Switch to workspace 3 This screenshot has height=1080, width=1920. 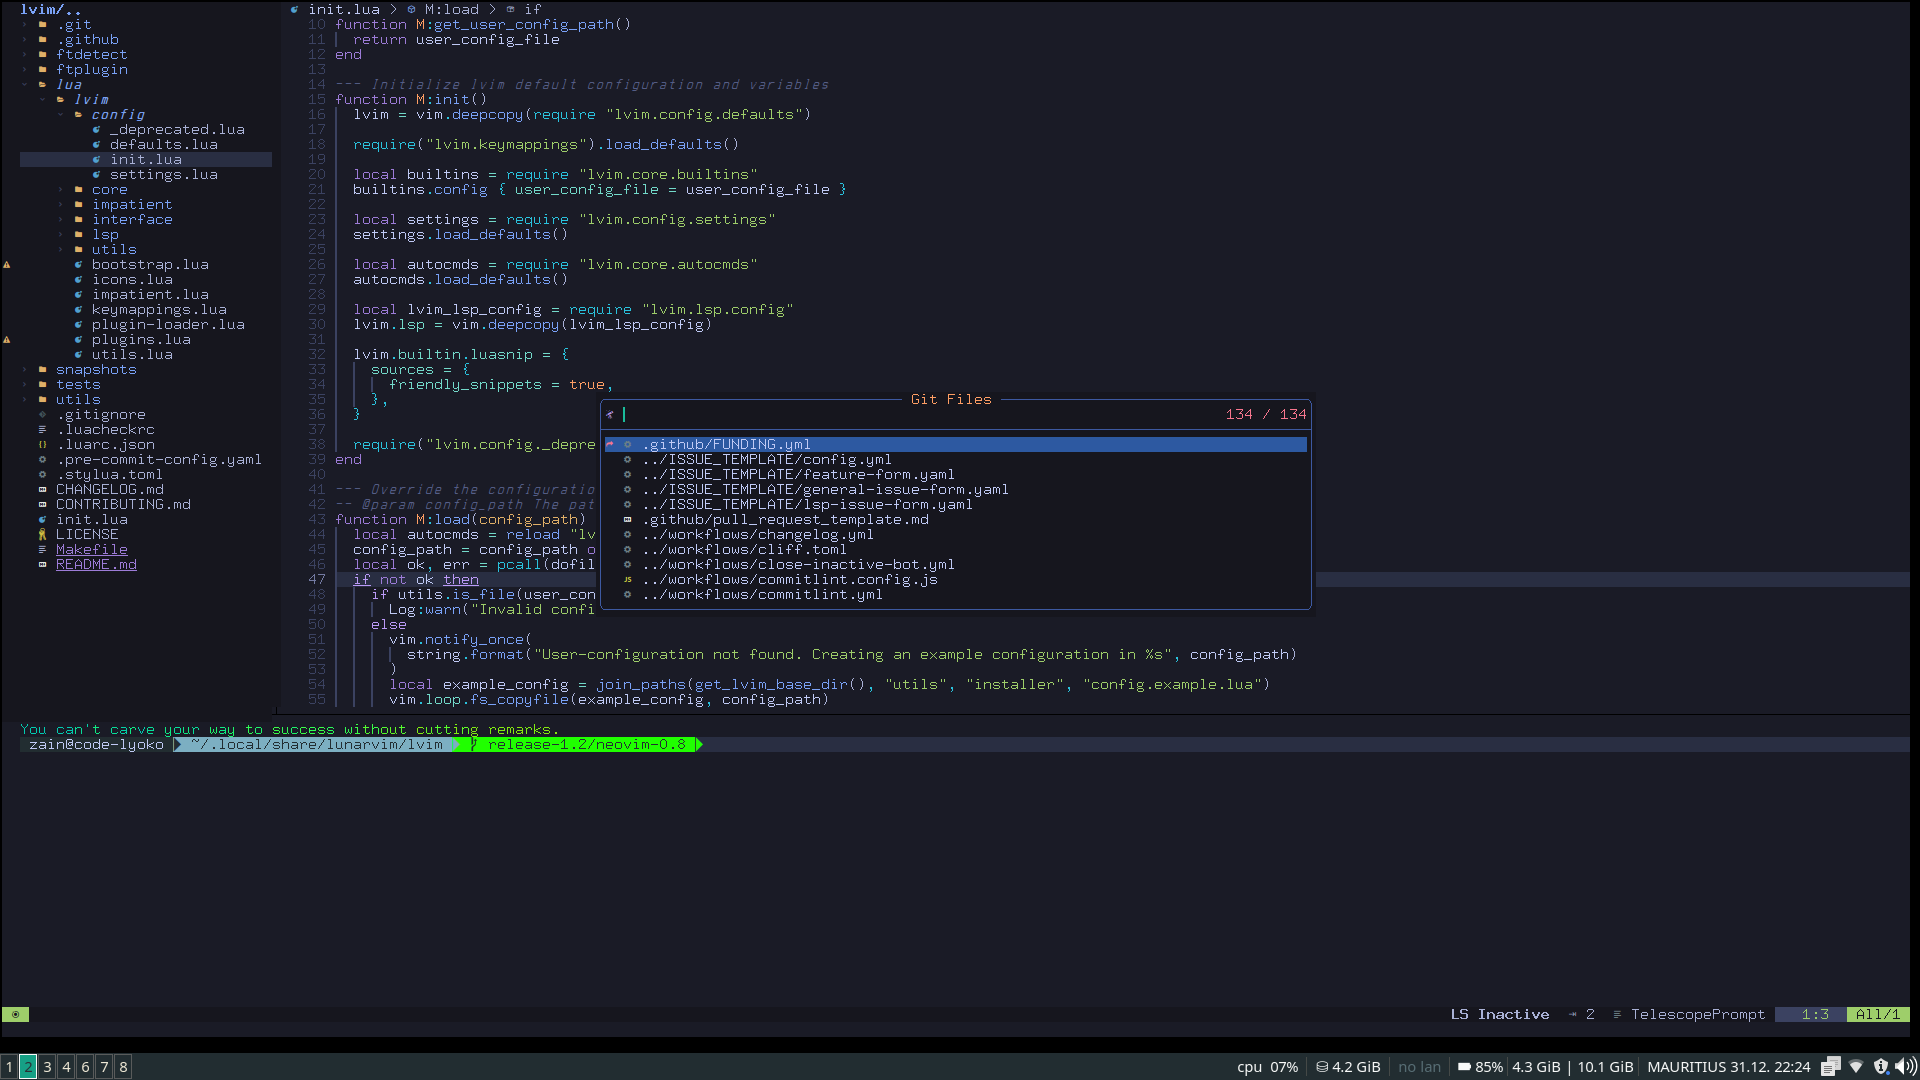point(47,1067)
